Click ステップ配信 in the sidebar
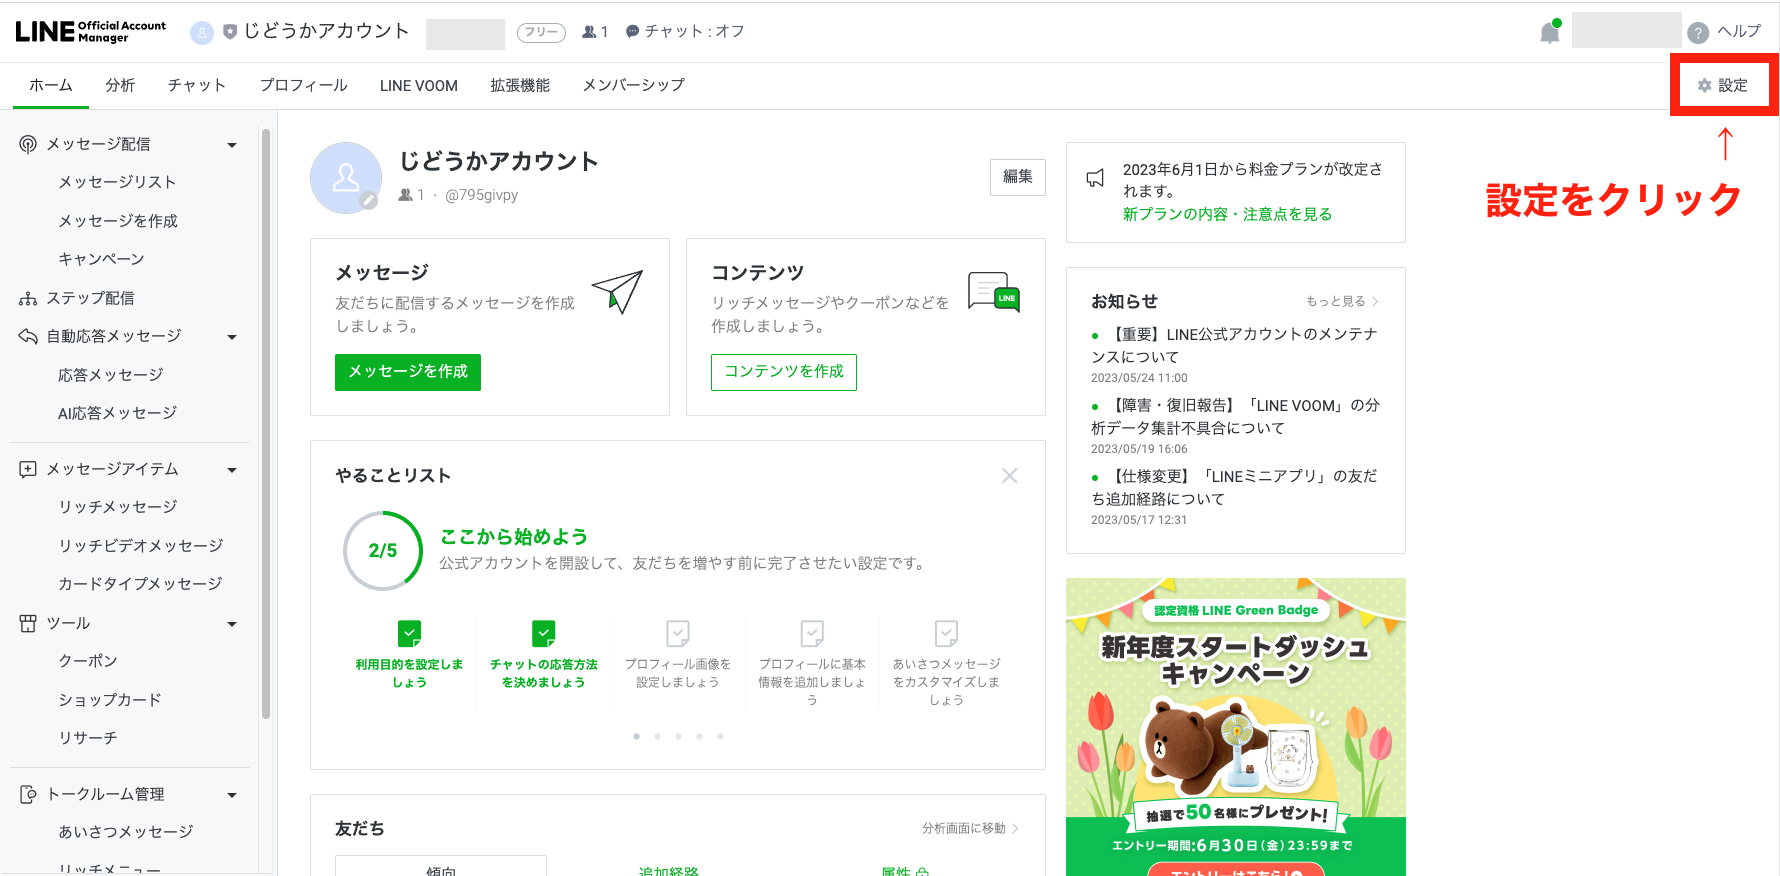Viewport: 1780px width, 876px height. pyautogui.click(x=90, y=298)
